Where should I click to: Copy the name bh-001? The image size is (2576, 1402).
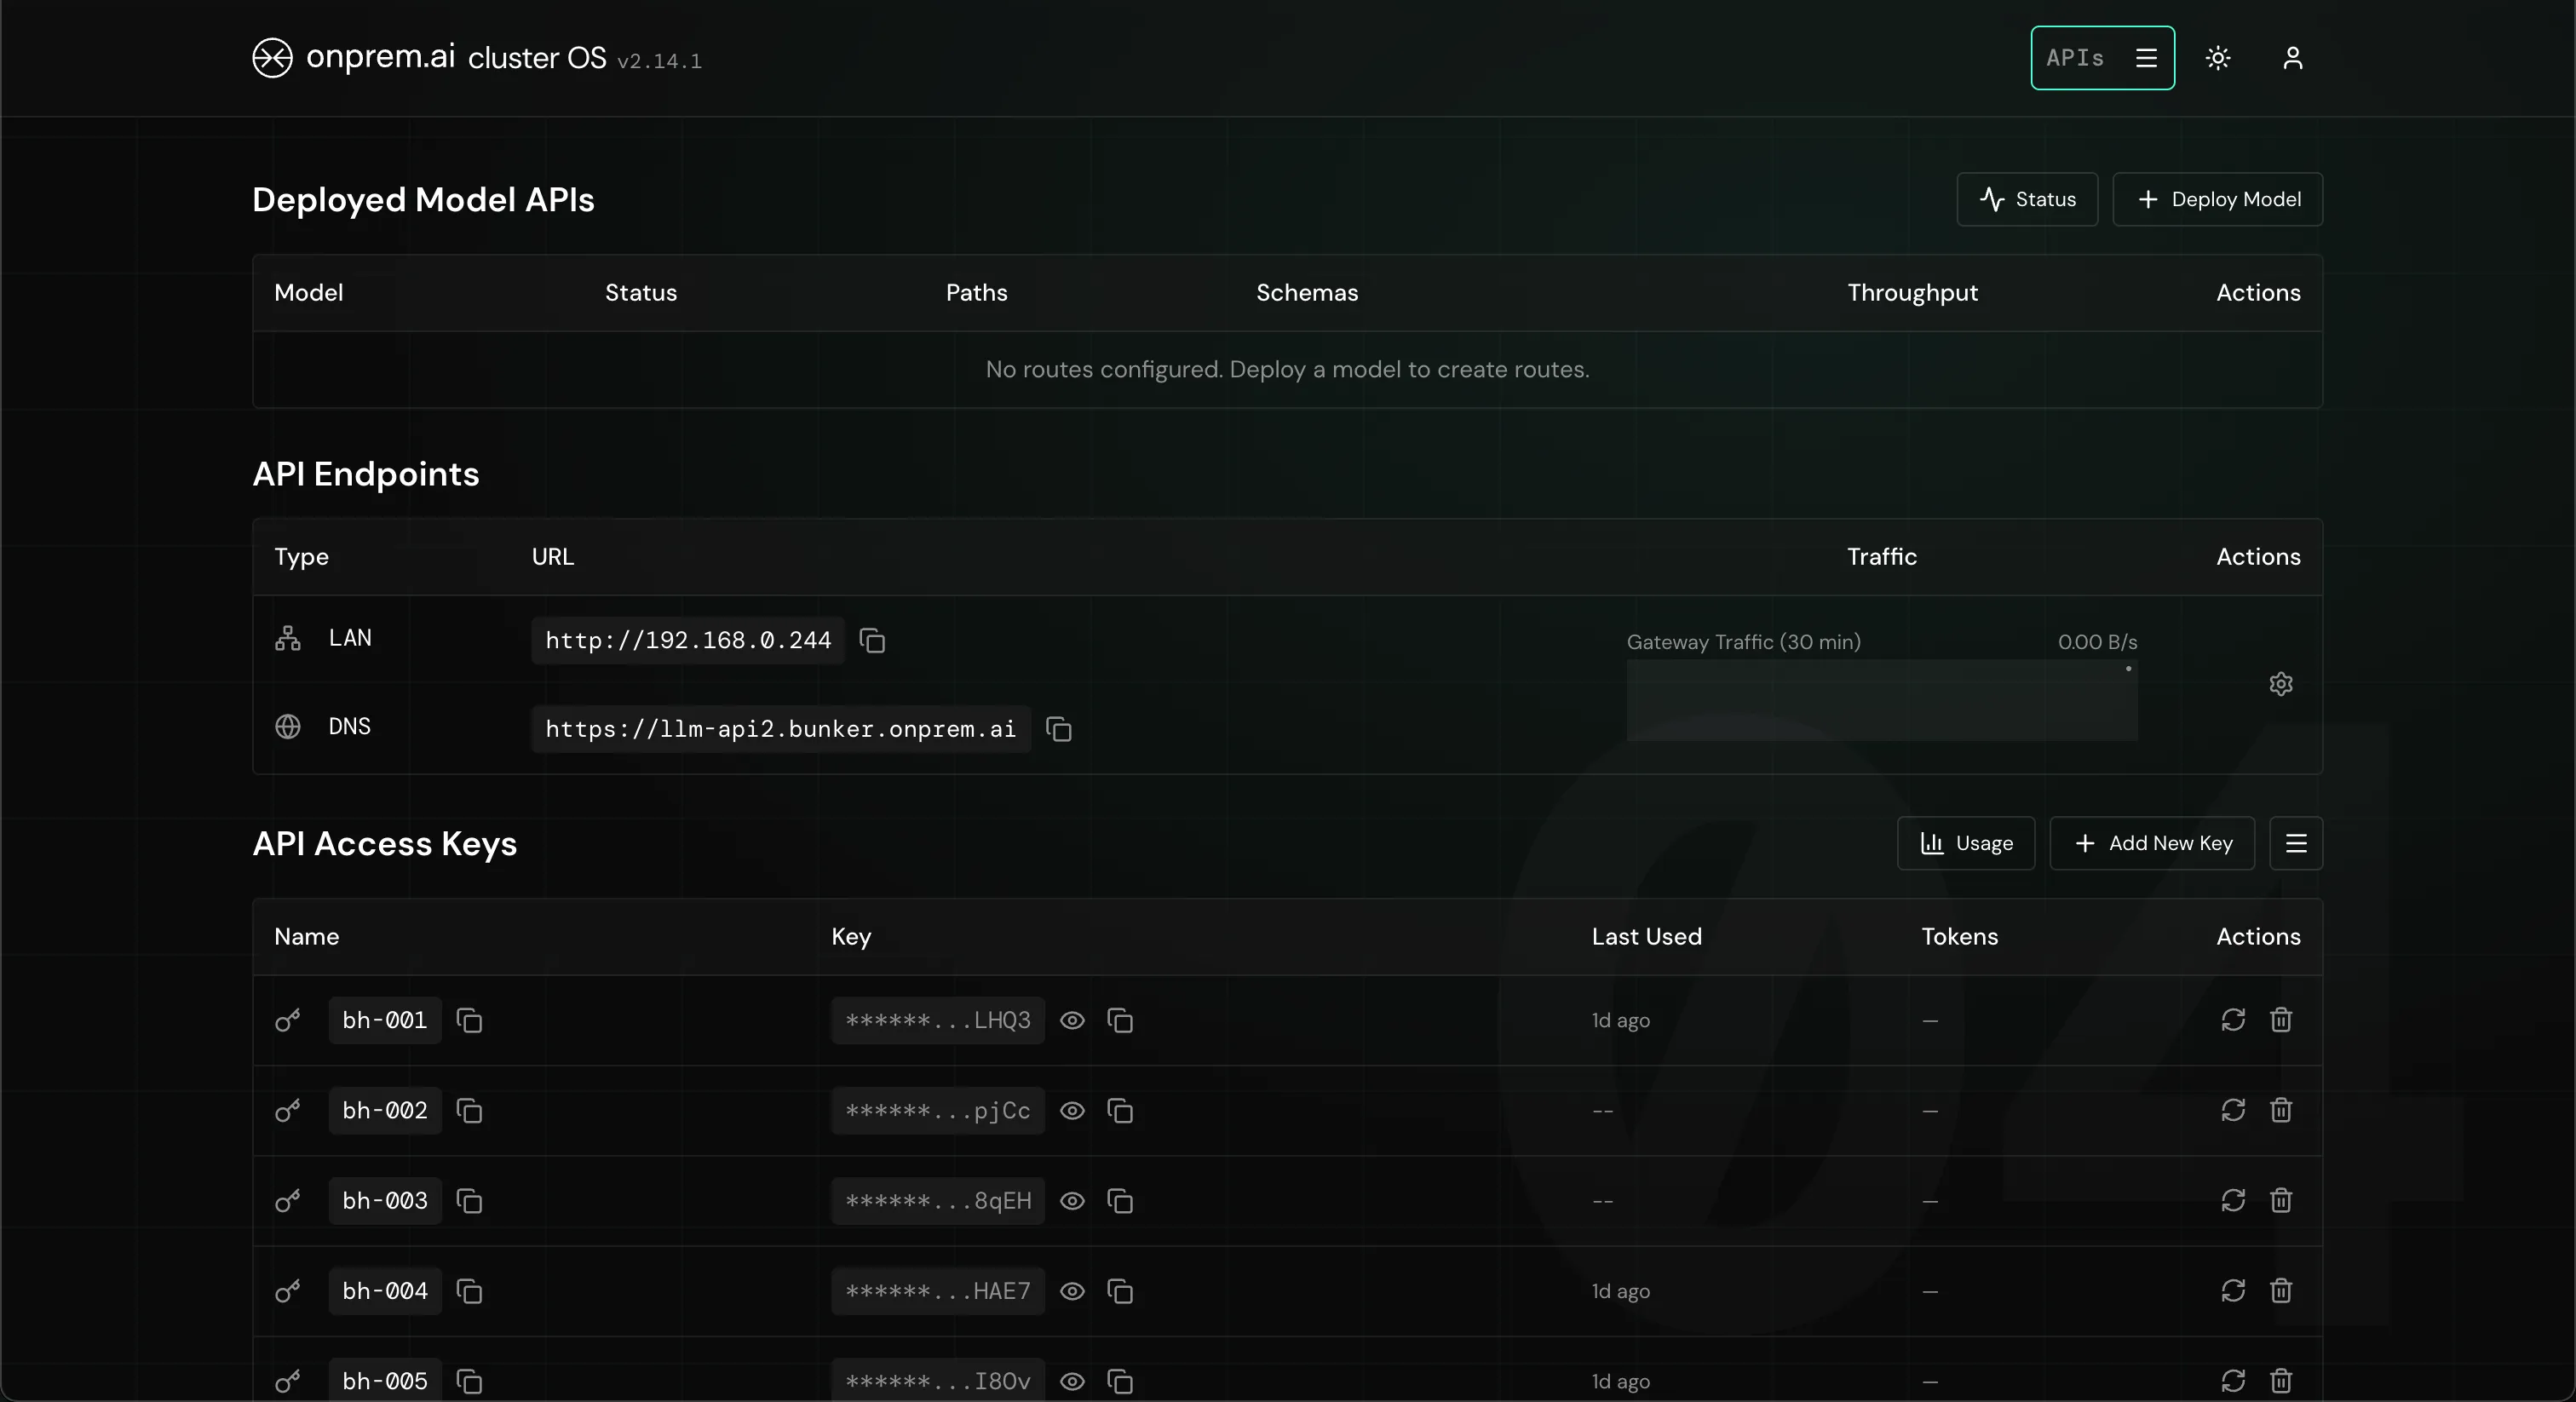469,1020
